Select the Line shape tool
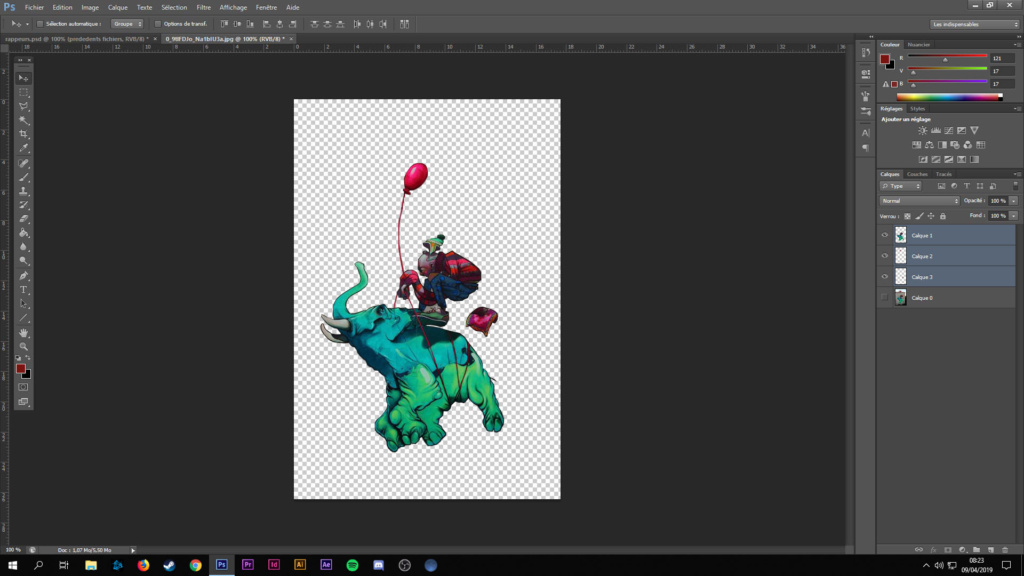 click(24, 318)
